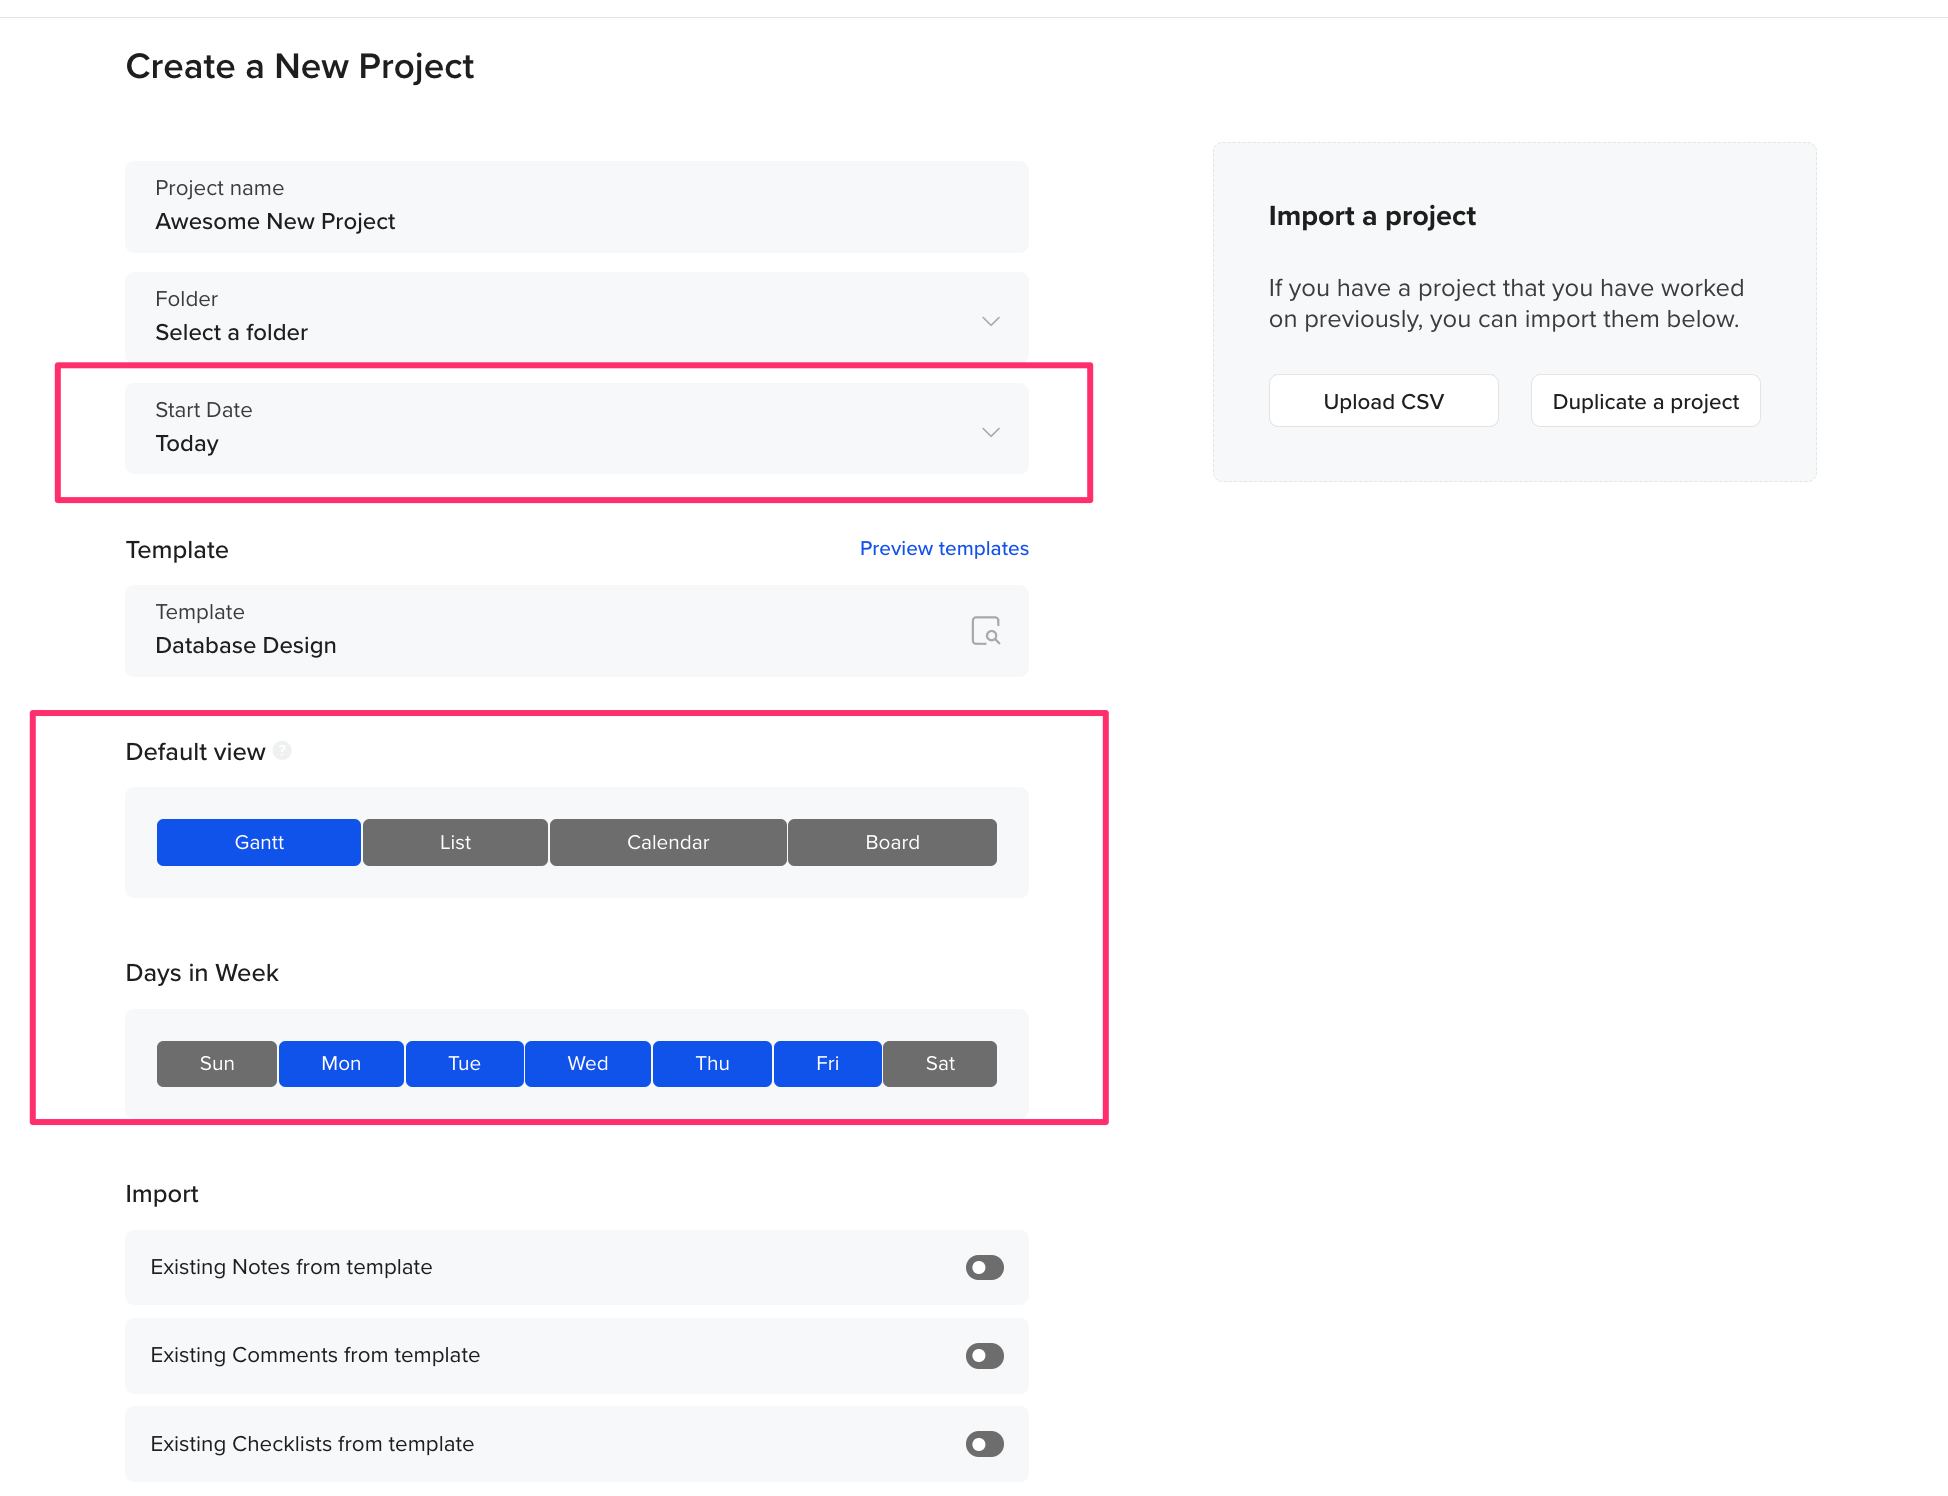Click the help icon beside Default view

coord(283,751)
